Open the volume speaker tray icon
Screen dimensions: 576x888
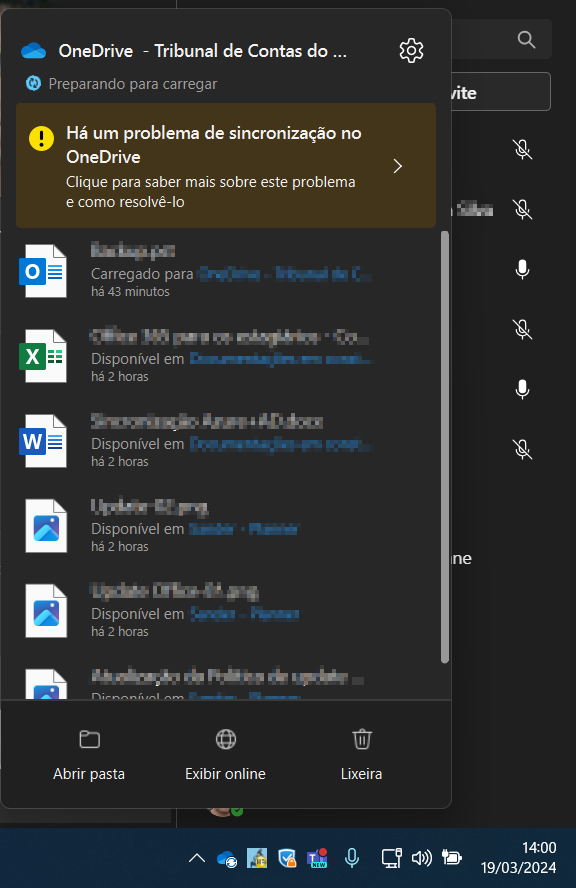[421, 859]
